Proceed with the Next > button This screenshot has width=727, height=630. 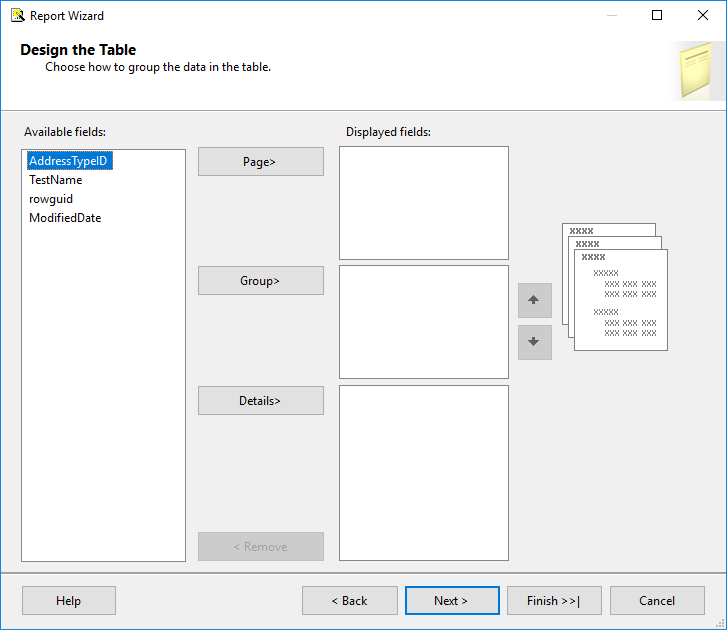click(x=451, y=601)
